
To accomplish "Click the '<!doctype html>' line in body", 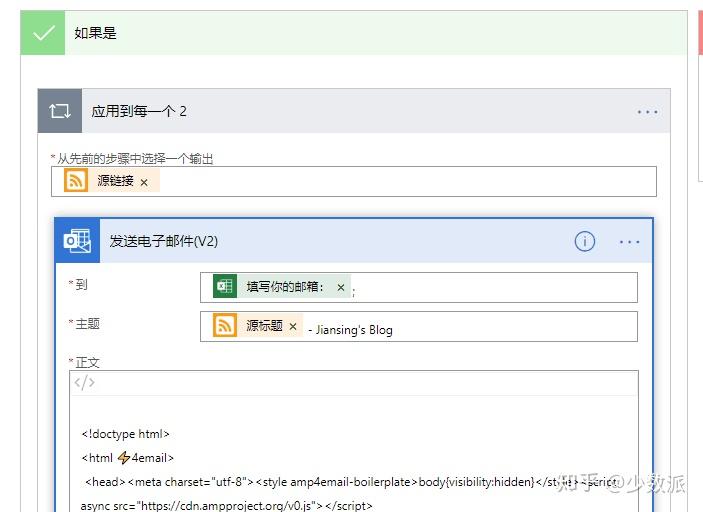I will pyautogui.click(x=126, y=434).
